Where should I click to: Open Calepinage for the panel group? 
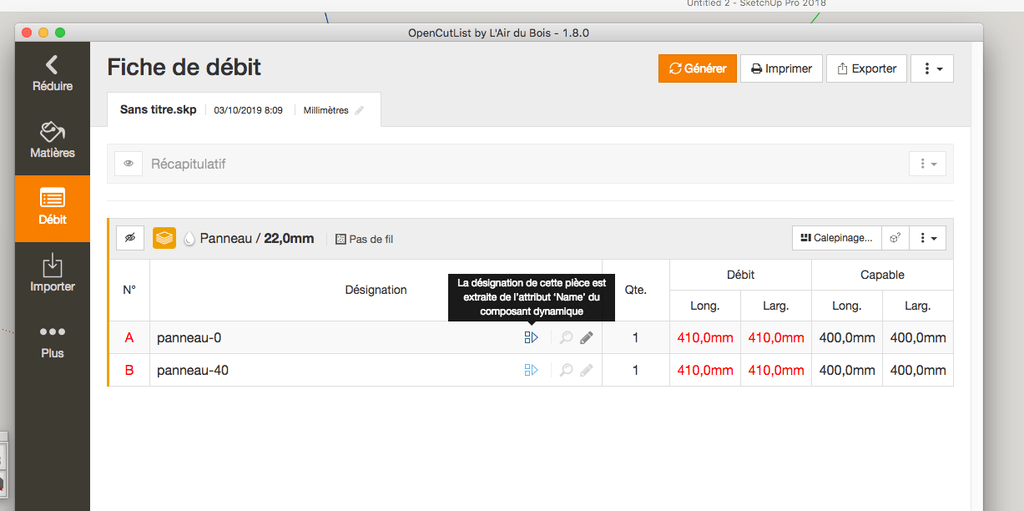coord(837,238)
